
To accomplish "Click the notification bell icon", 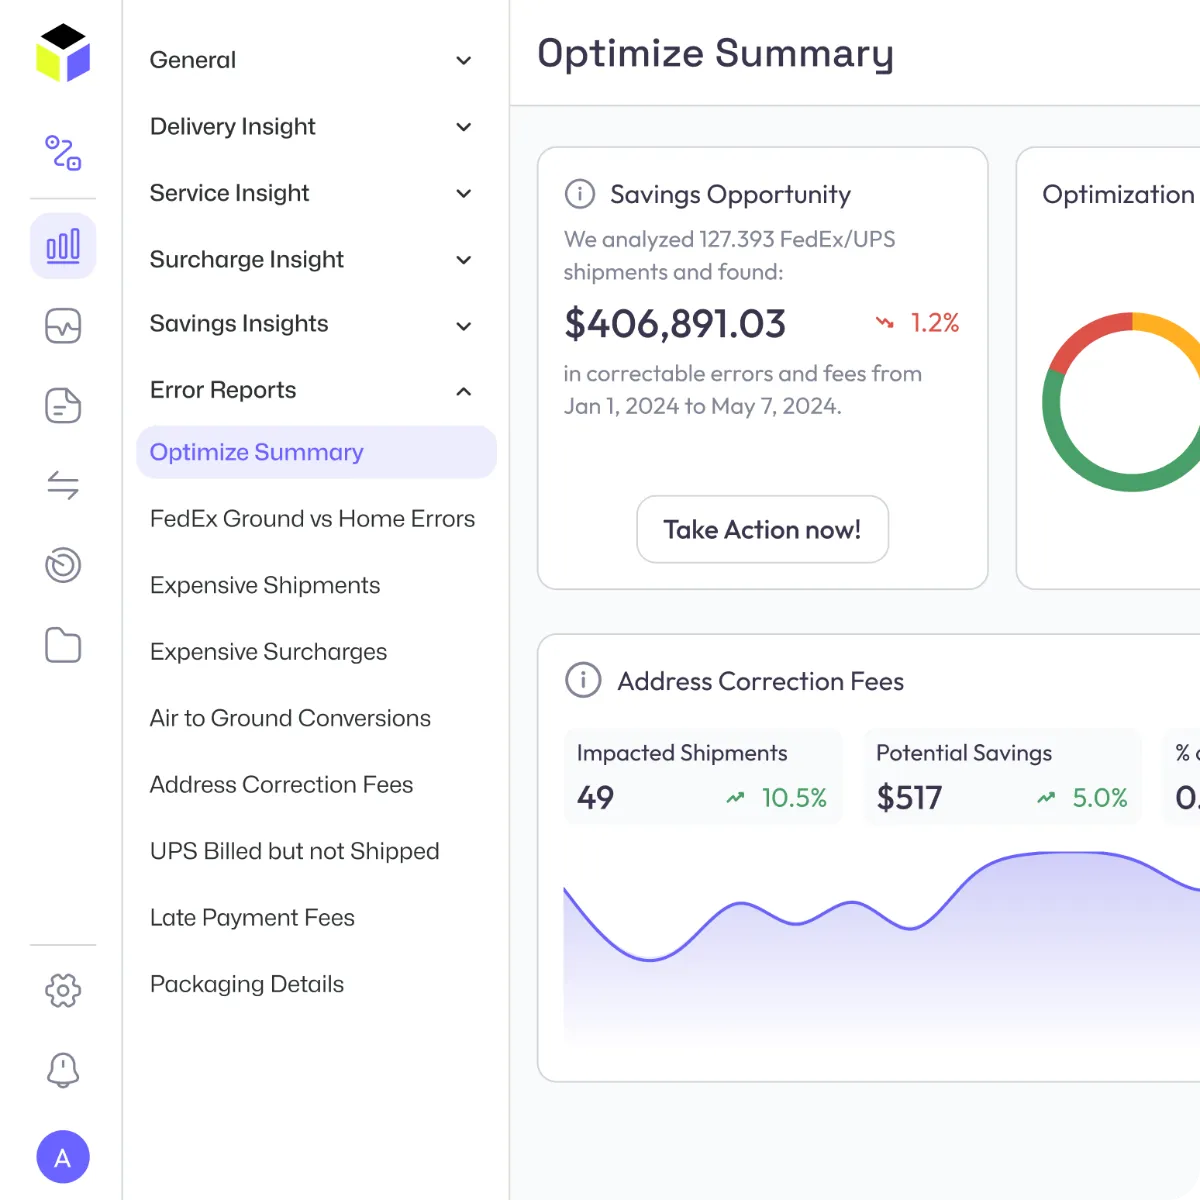I will point(63,1070).
